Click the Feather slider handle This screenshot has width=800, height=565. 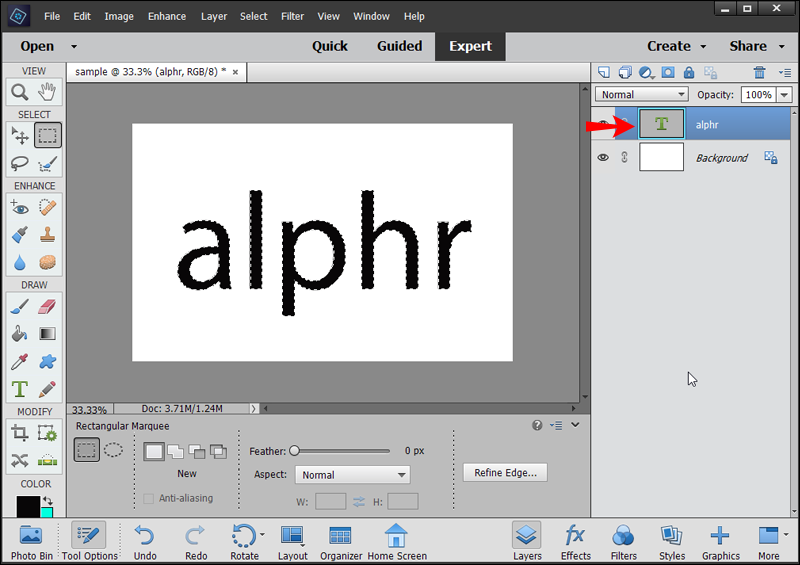[x=294, y=451]
